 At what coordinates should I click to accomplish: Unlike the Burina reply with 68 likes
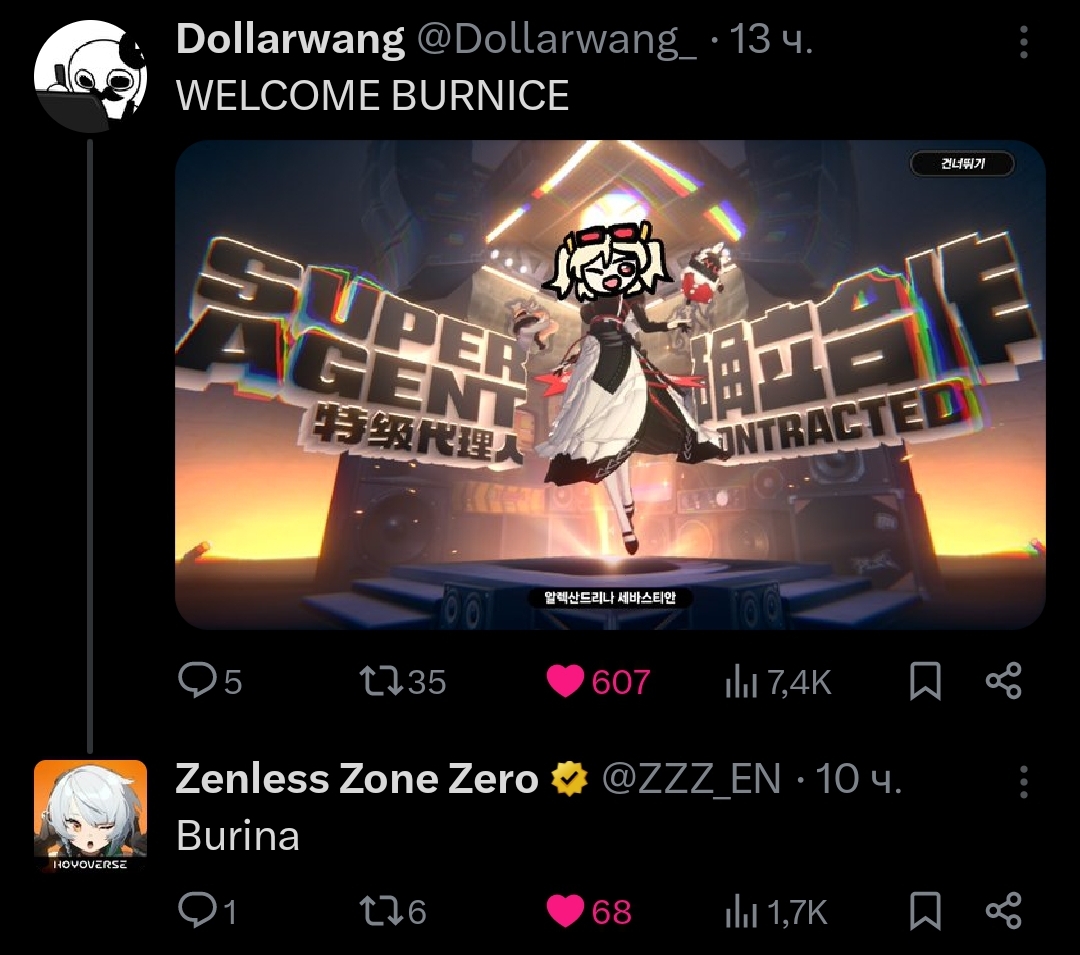click(x=589, y=911)
